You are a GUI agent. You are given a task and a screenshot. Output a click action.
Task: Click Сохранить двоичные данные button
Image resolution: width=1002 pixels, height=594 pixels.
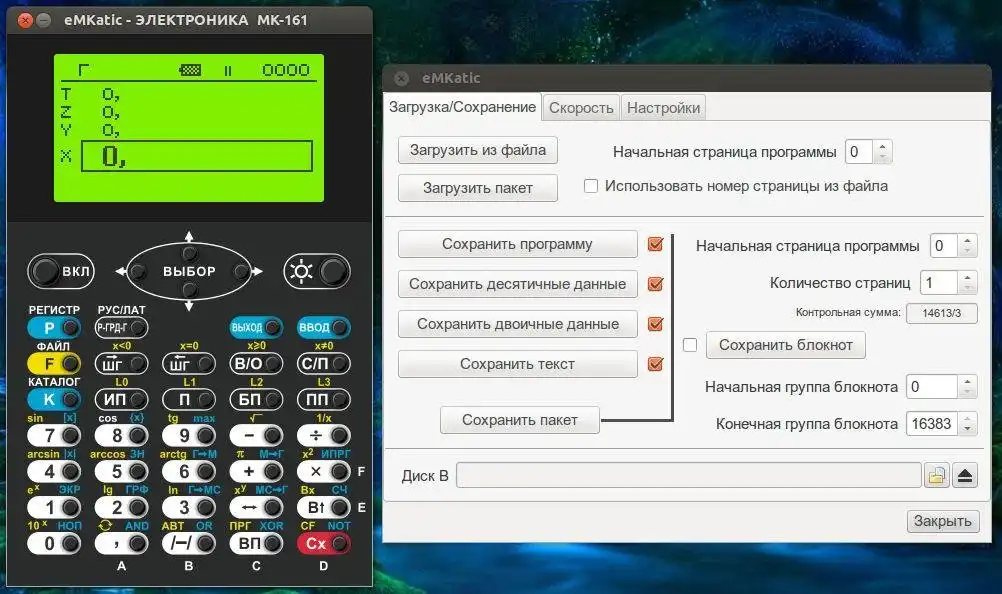coord(518,324)
